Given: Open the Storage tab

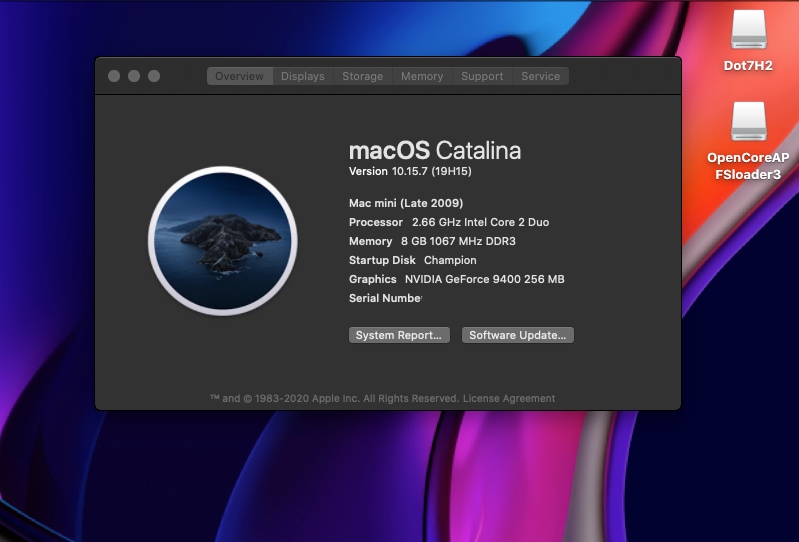Looking at the screenshot, I should click(362, 76).
